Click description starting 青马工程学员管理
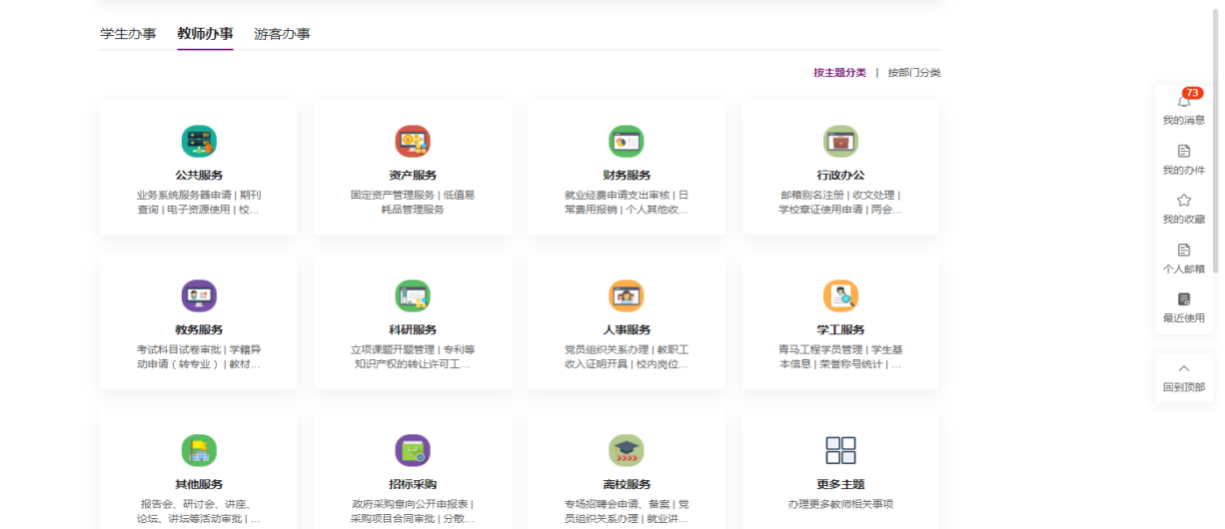 point(840,357)
